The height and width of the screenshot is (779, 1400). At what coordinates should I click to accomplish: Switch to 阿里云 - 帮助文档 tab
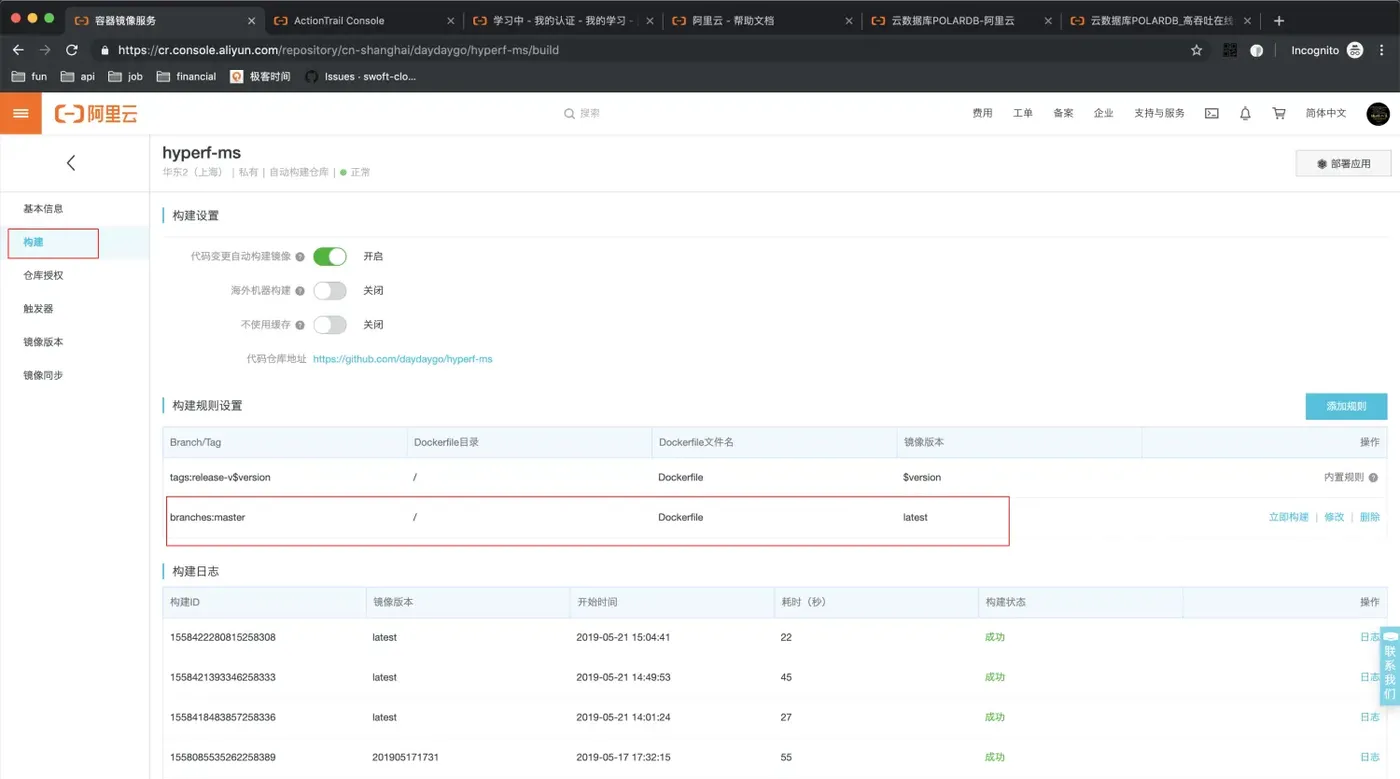pos(760,20)
